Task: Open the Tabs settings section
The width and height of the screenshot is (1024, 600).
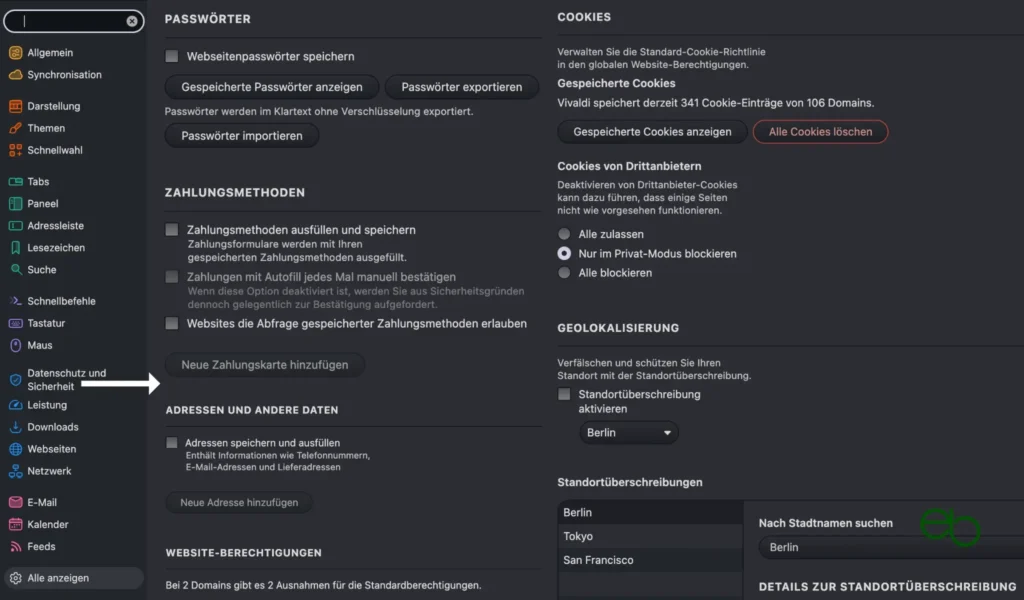Action: tap(38, 182)
